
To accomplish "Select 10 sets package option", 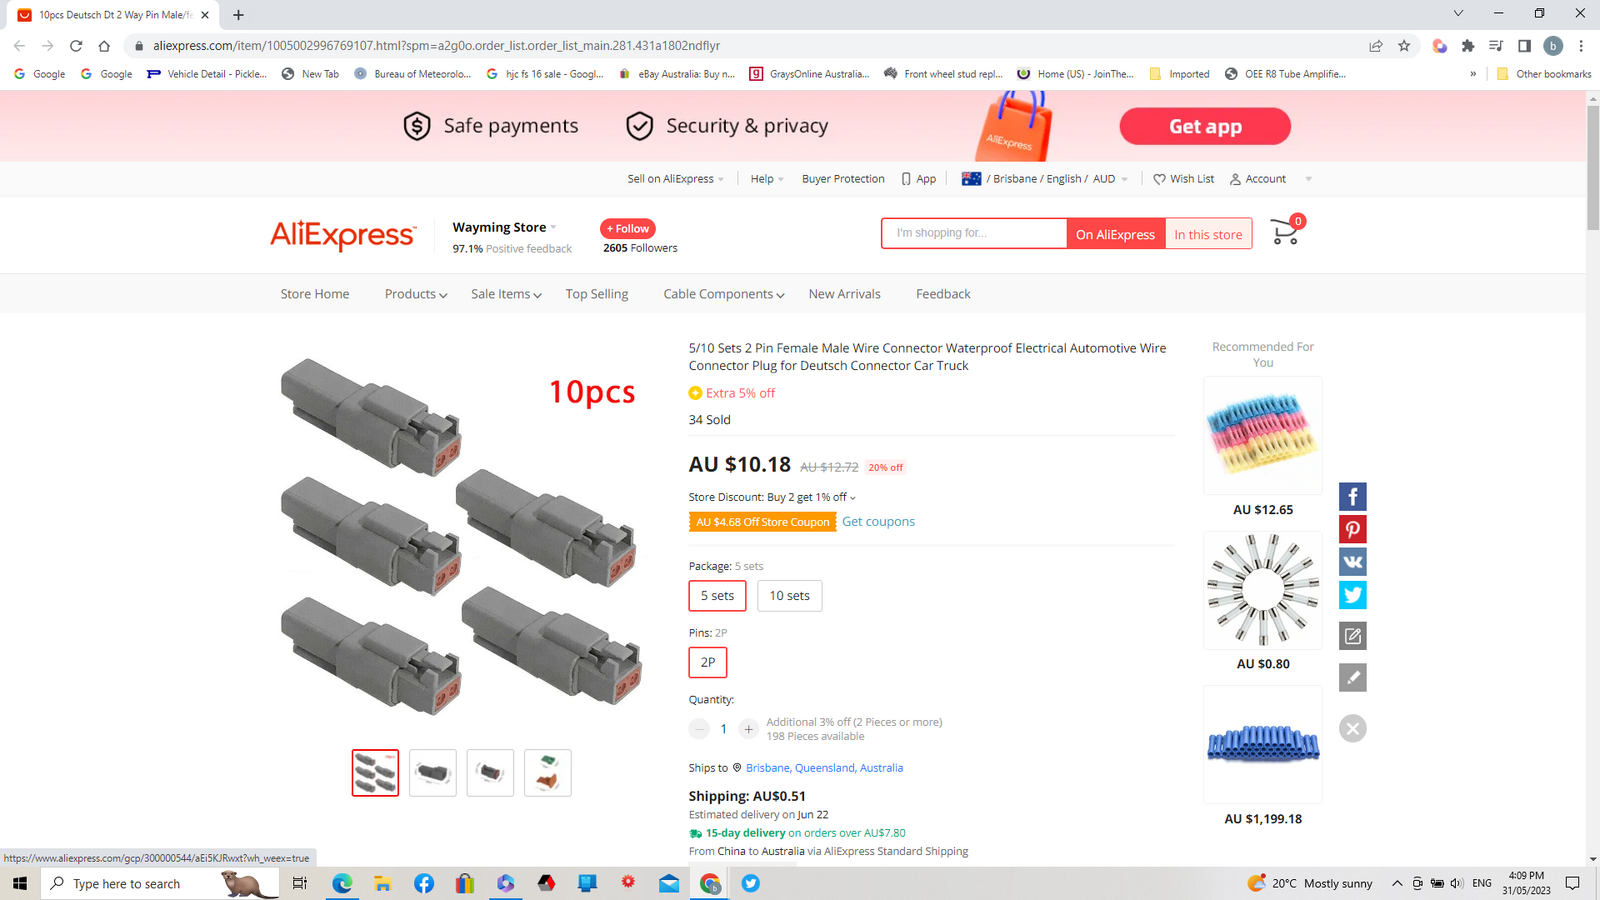I will (x=789, y=595).
